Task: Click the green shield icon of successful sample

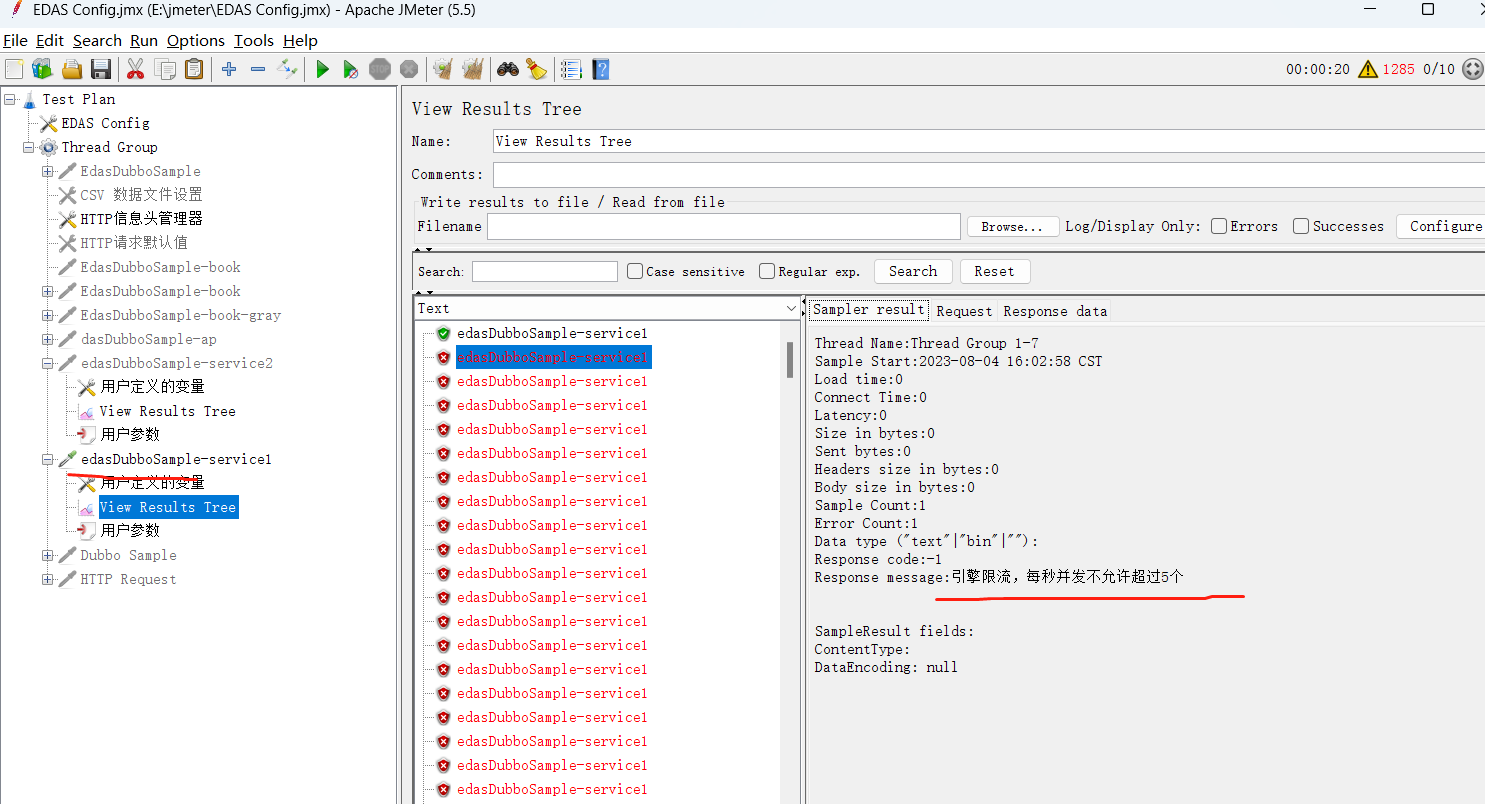Action: pyautogui.click(x=443, y=333)
